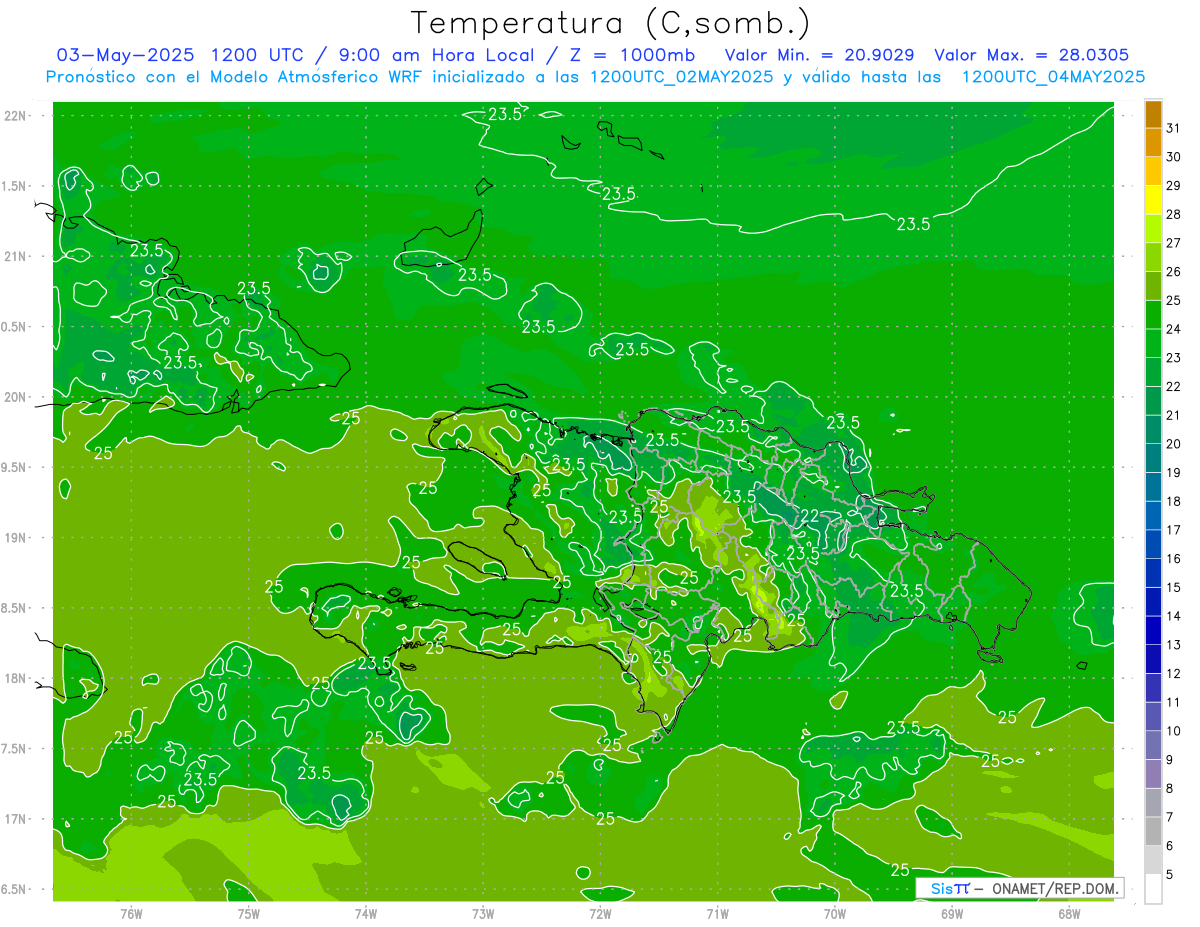This screenshot has width=1200, height=927.
Task: Click the gray colorbar swatch between 6 and 7
Action: (1153, 832)
